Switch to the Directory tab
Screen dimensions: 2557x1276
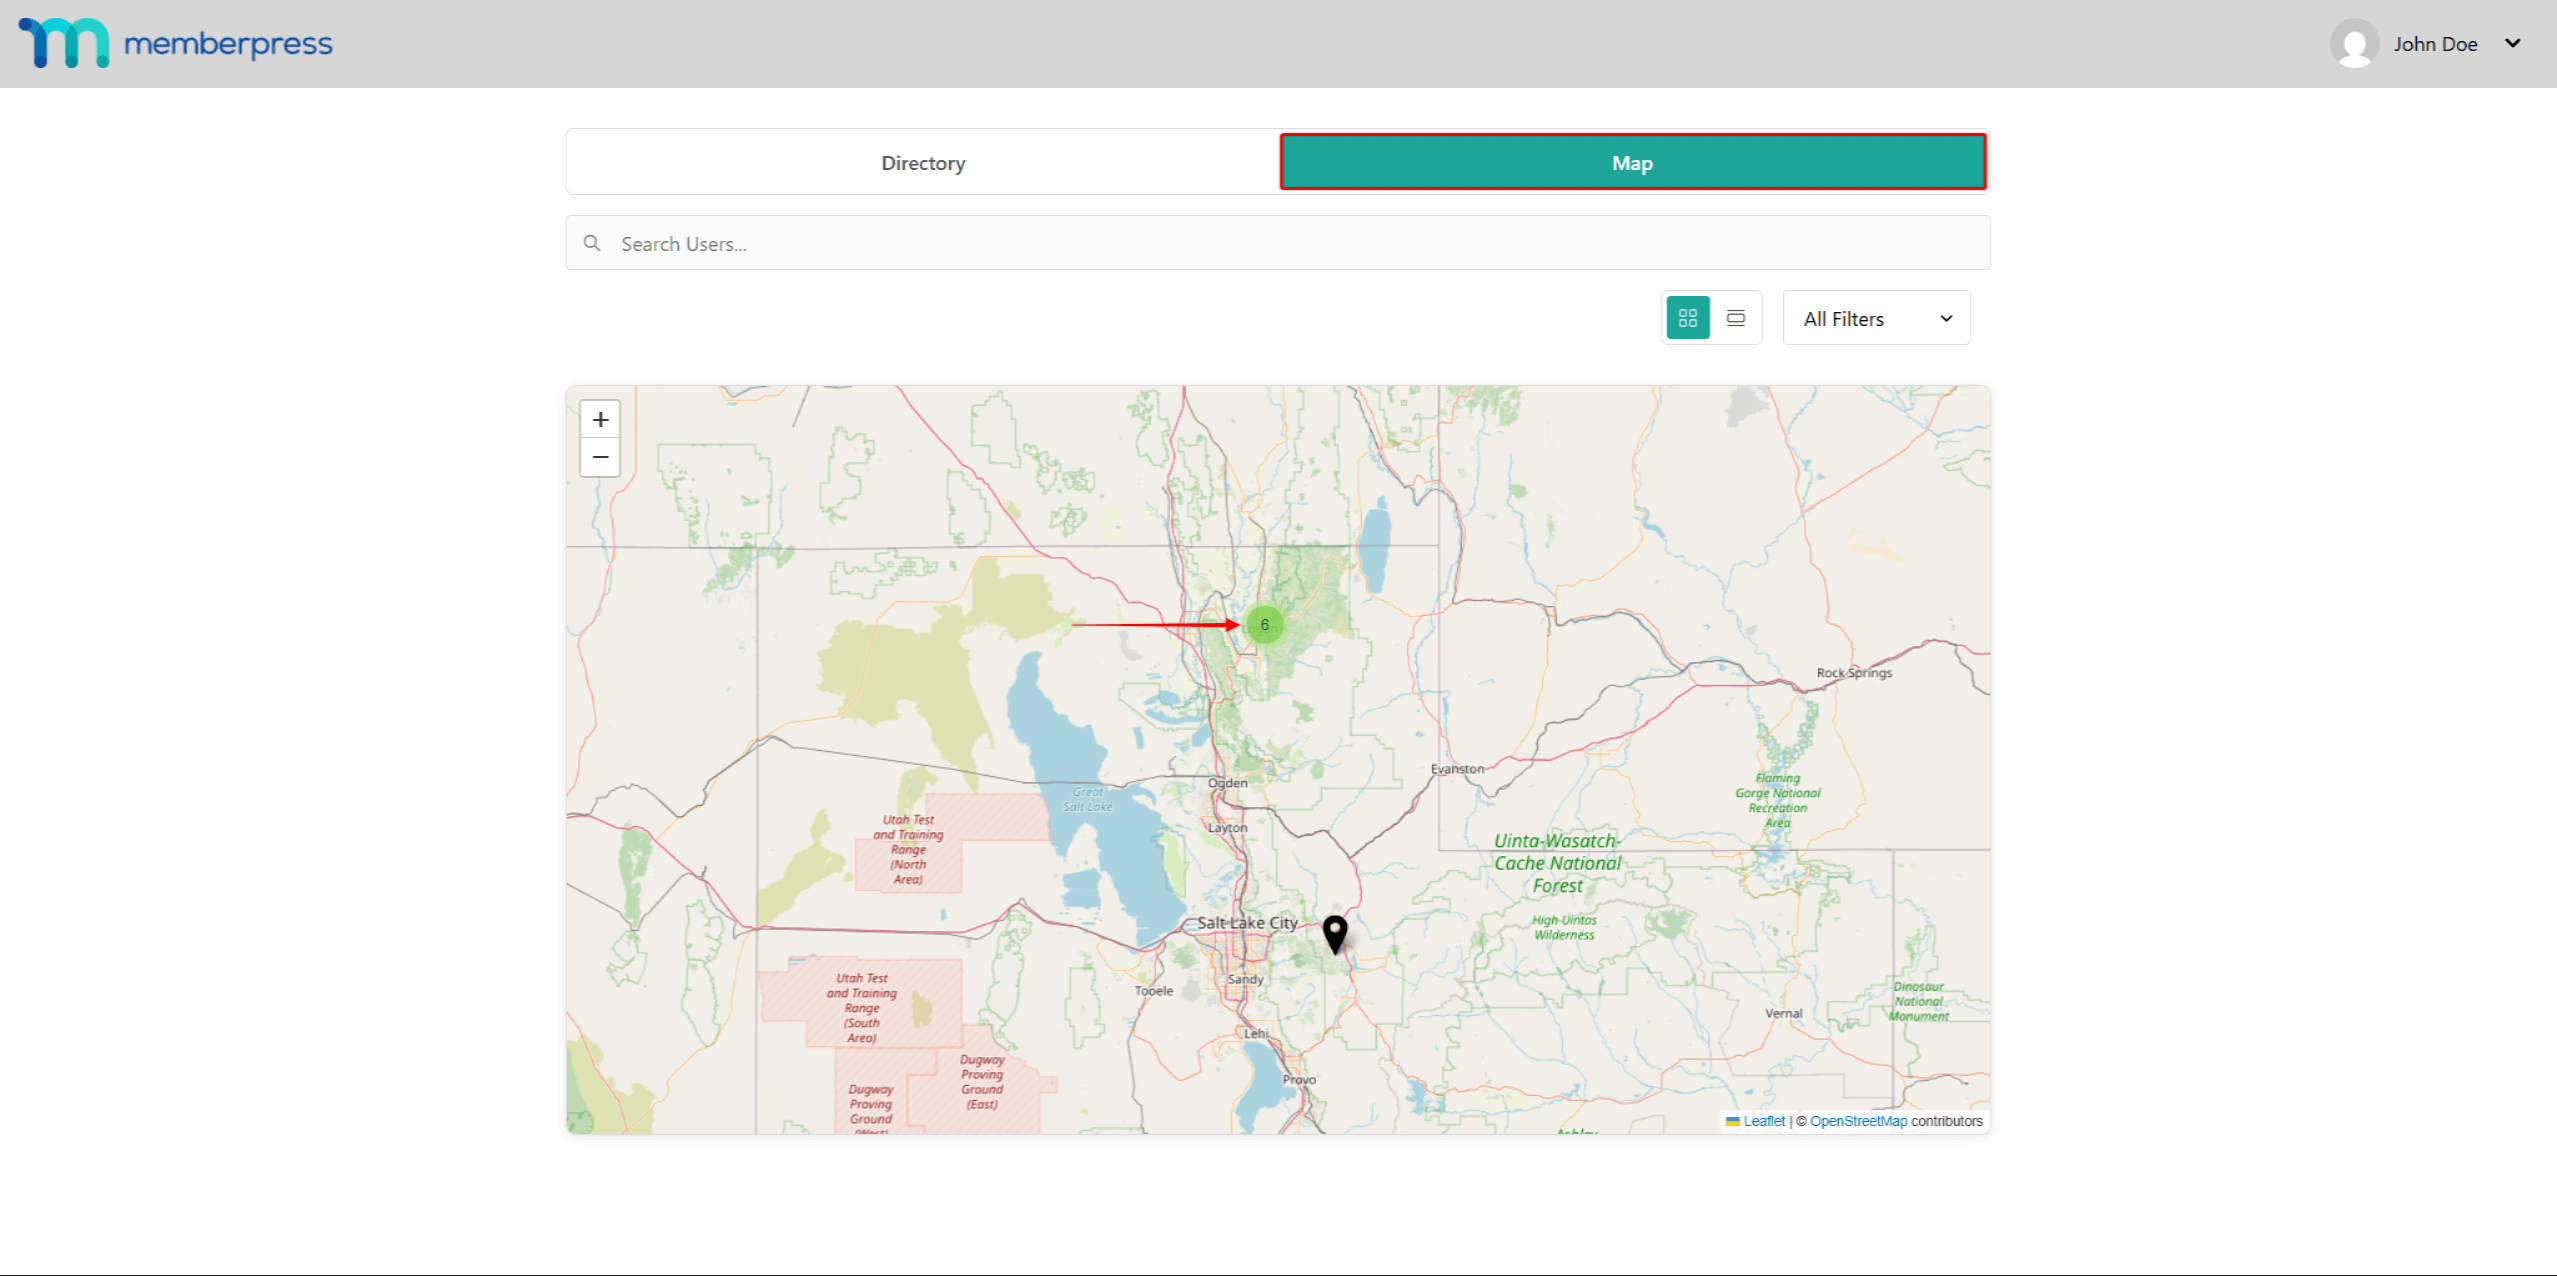click(x=922, y=162)
